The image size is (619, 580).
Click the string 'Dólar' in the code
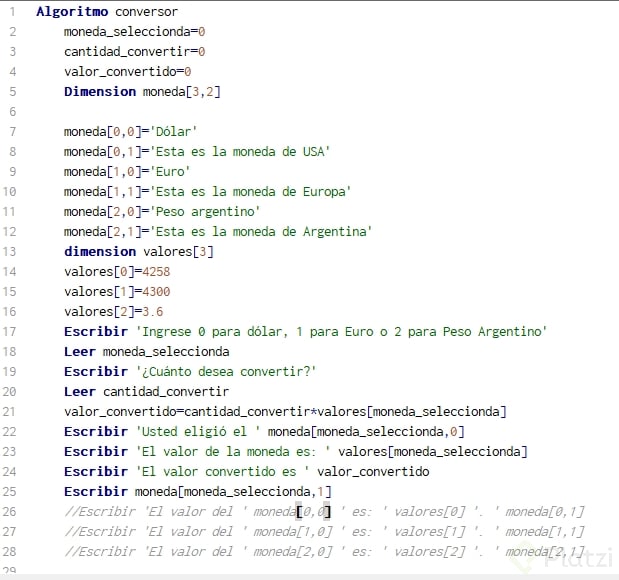click(x=174, y=131)
